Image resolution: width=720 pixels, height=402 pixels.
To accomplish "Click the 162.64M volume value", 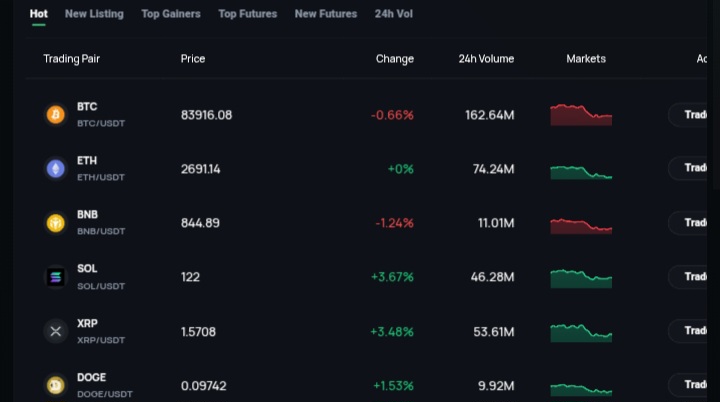I will pos(489,115).
